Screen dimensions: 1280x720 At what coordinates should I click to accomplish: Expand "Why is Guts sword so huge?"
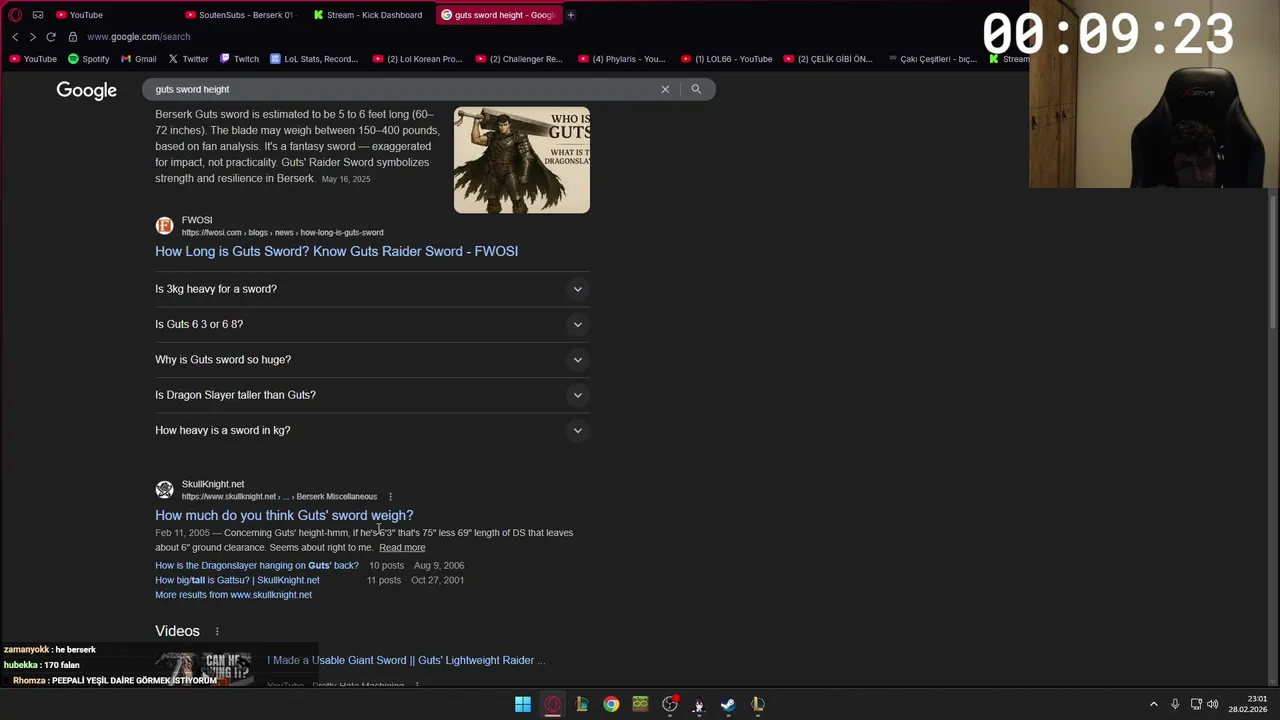(x=372, y=360)
